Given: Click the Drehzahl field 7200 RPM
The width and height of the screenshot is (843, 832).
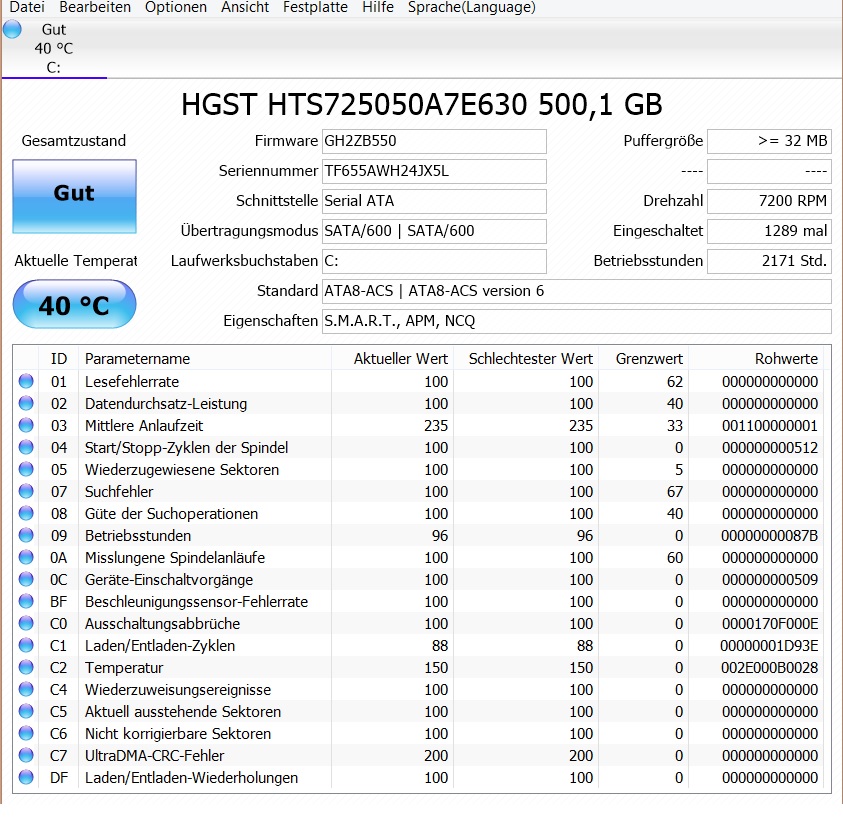Looking at the screenshot, I should click(769, 201).
